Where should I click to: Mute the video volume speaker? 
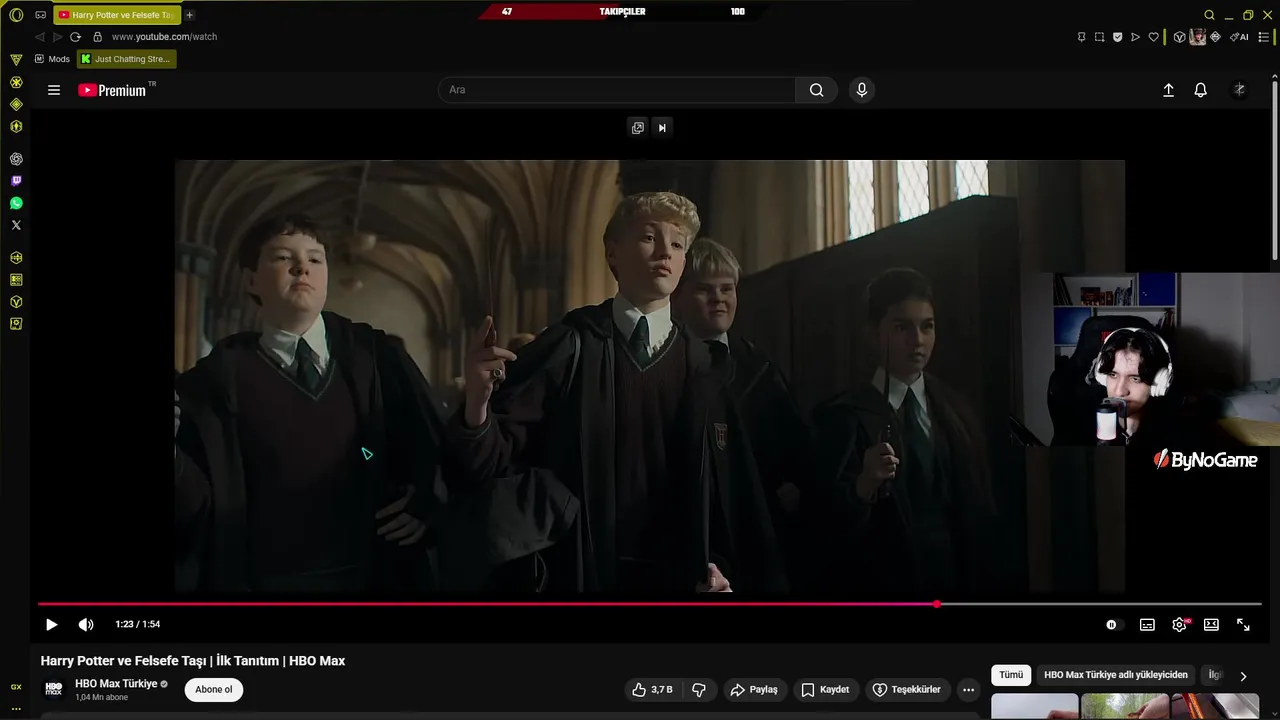[x=86, y=624]
